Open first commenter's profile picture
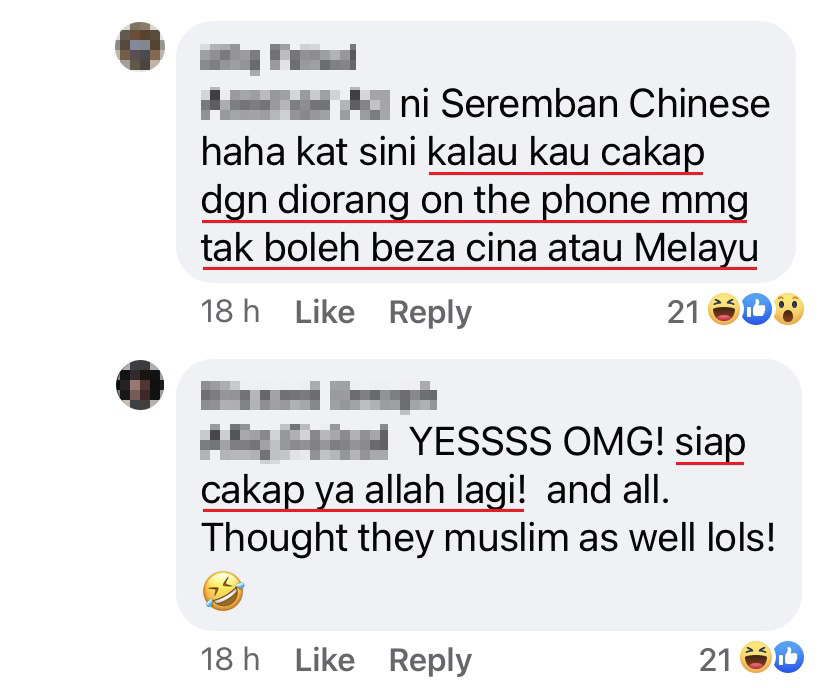Image resolution: width=828 pixels, height=688 pixels. coord(140,46)
